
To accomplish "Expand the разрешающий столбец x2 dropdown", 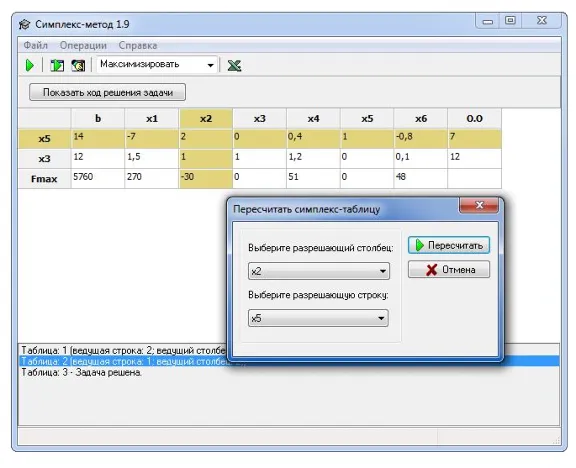I will 319,271.
